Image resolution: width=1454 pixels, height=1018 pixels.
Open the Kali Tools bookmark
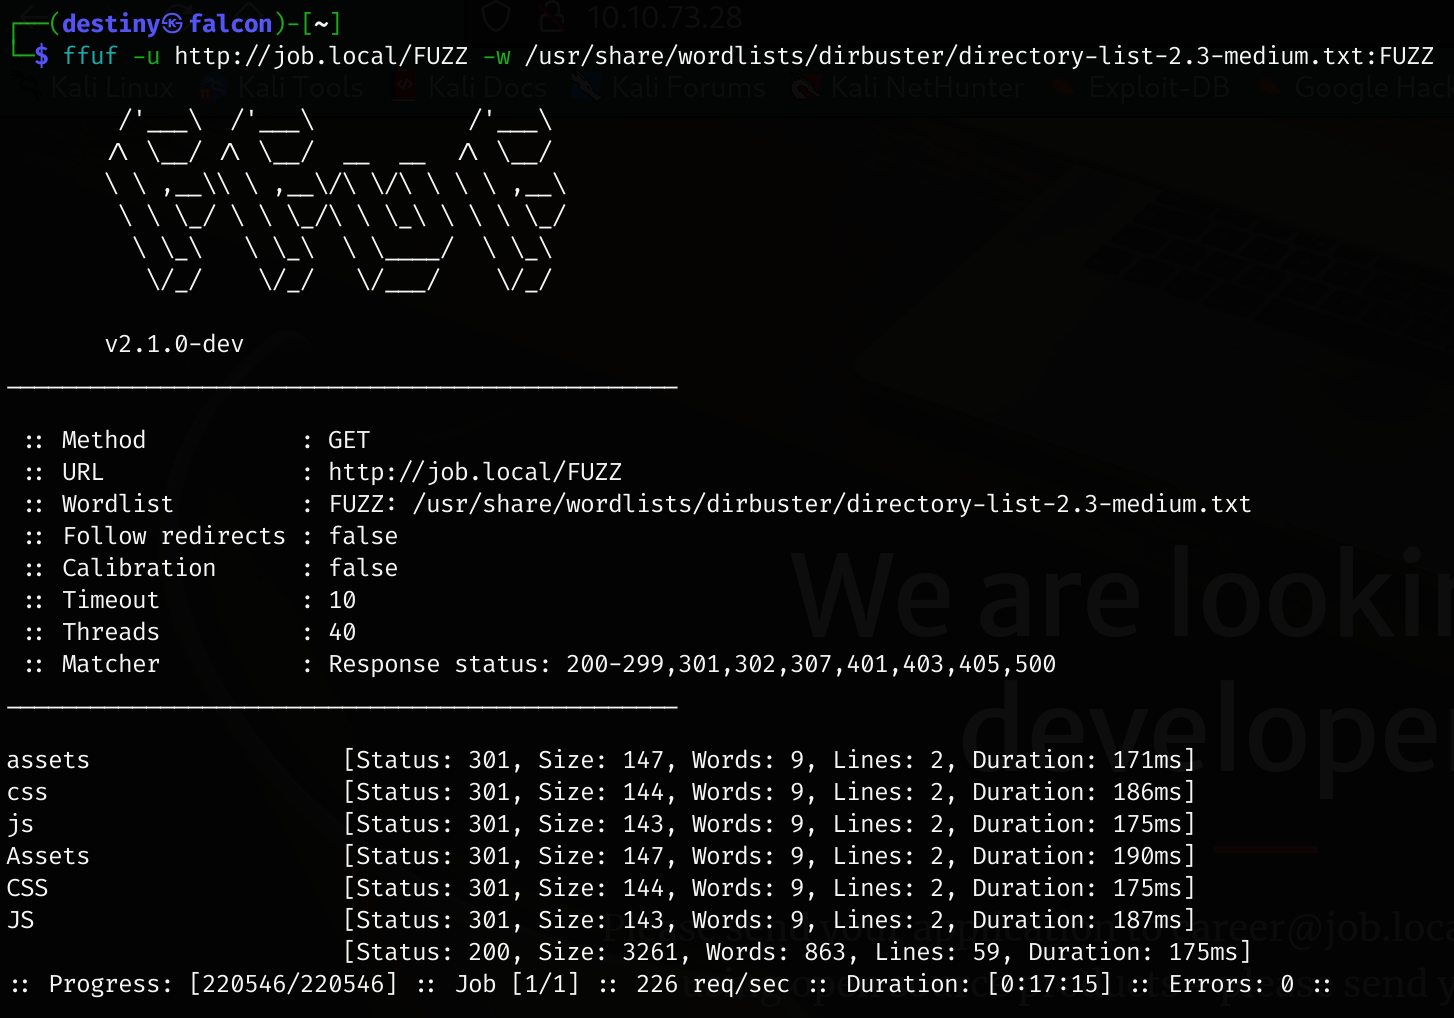[x=298, y=88]
